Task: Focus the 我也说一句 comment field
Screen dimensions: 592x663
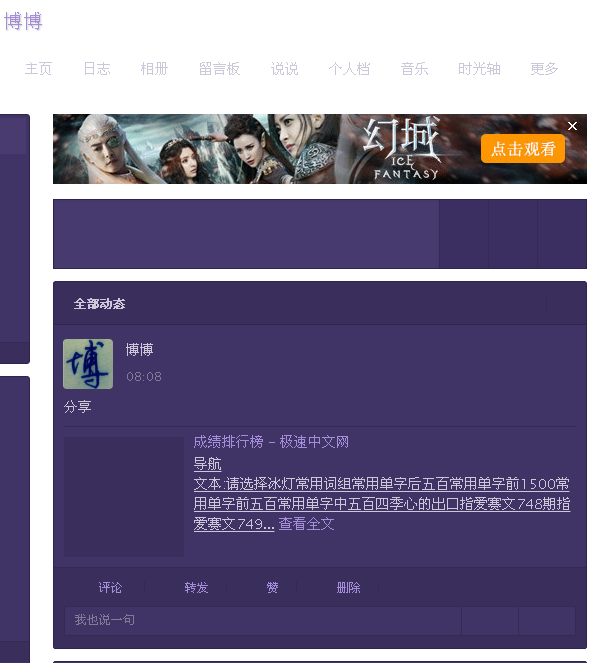Action: 263,620
